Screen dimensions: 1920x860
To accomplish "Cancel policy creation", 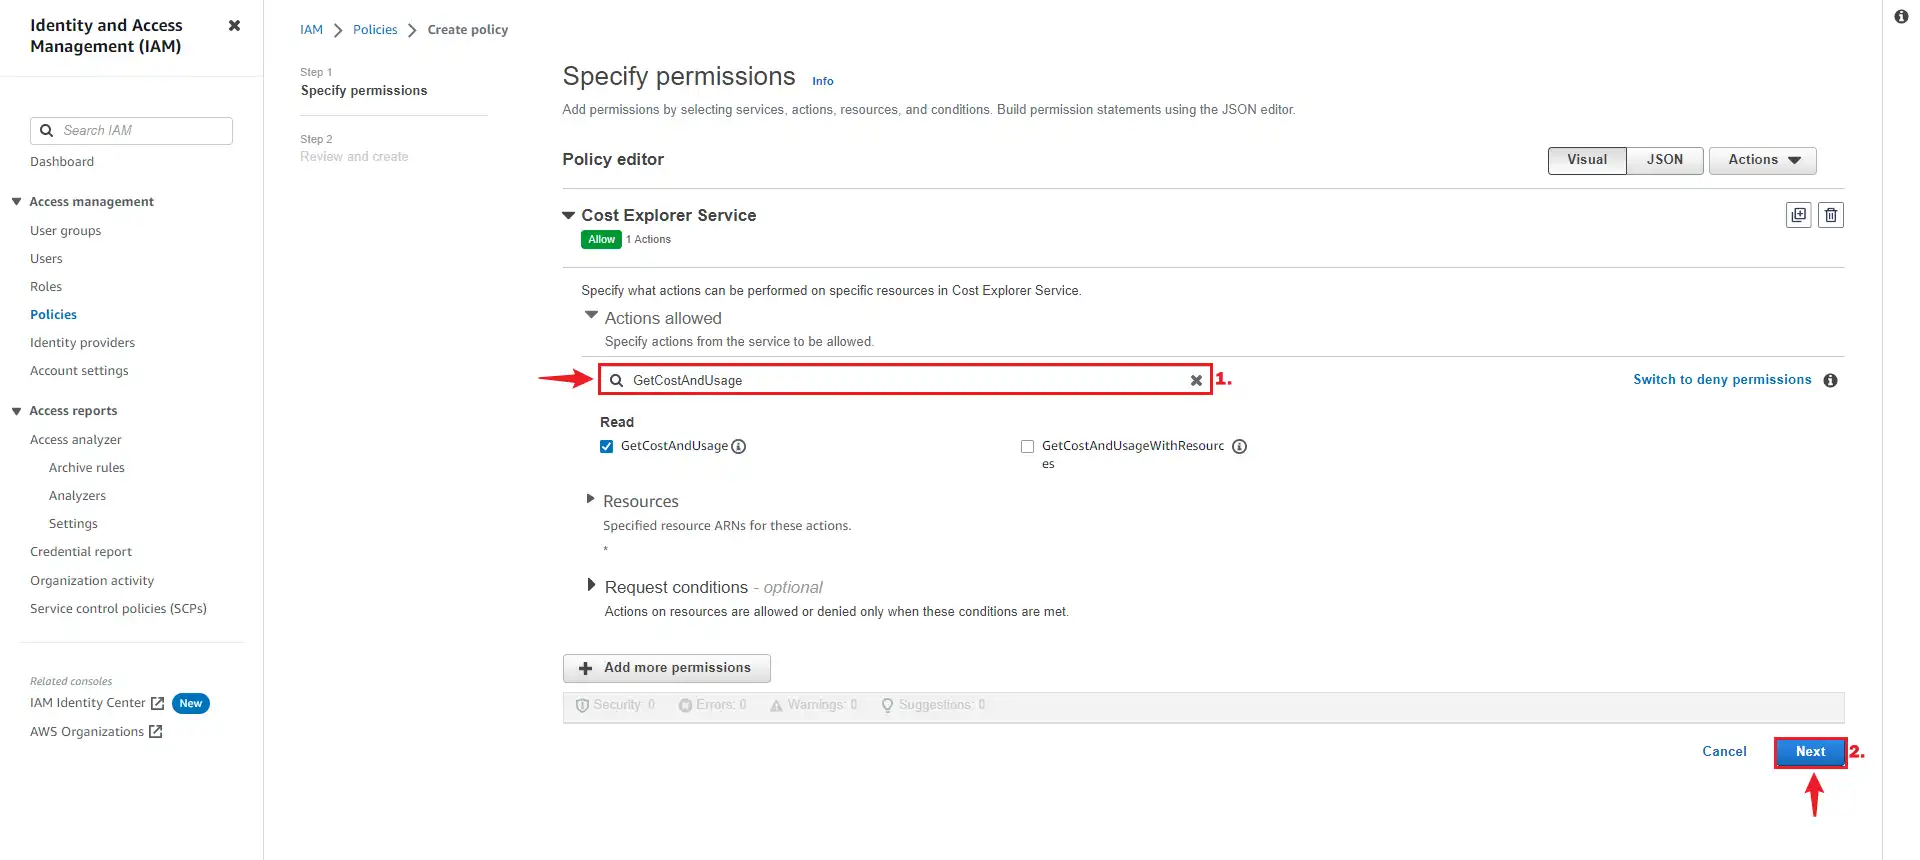I will 1724,752.
